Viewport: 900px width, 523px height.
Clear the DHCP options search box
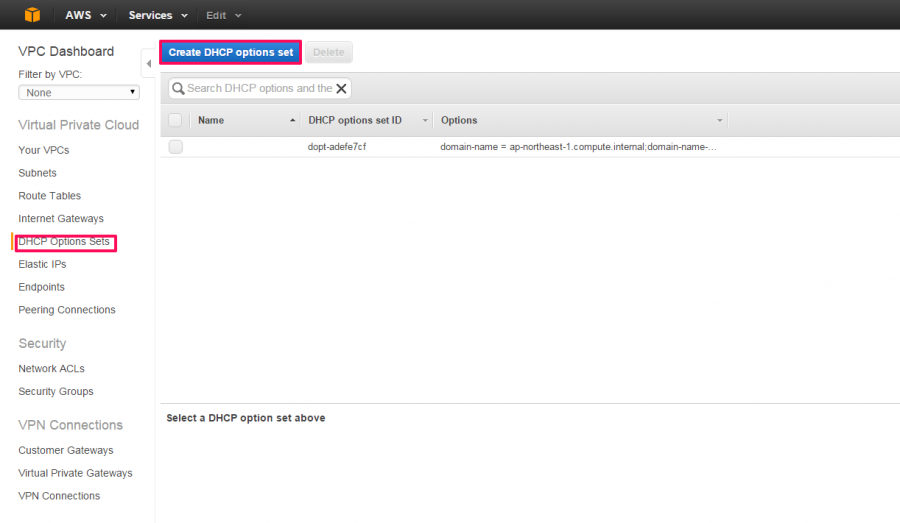click(x=342, y=88)
